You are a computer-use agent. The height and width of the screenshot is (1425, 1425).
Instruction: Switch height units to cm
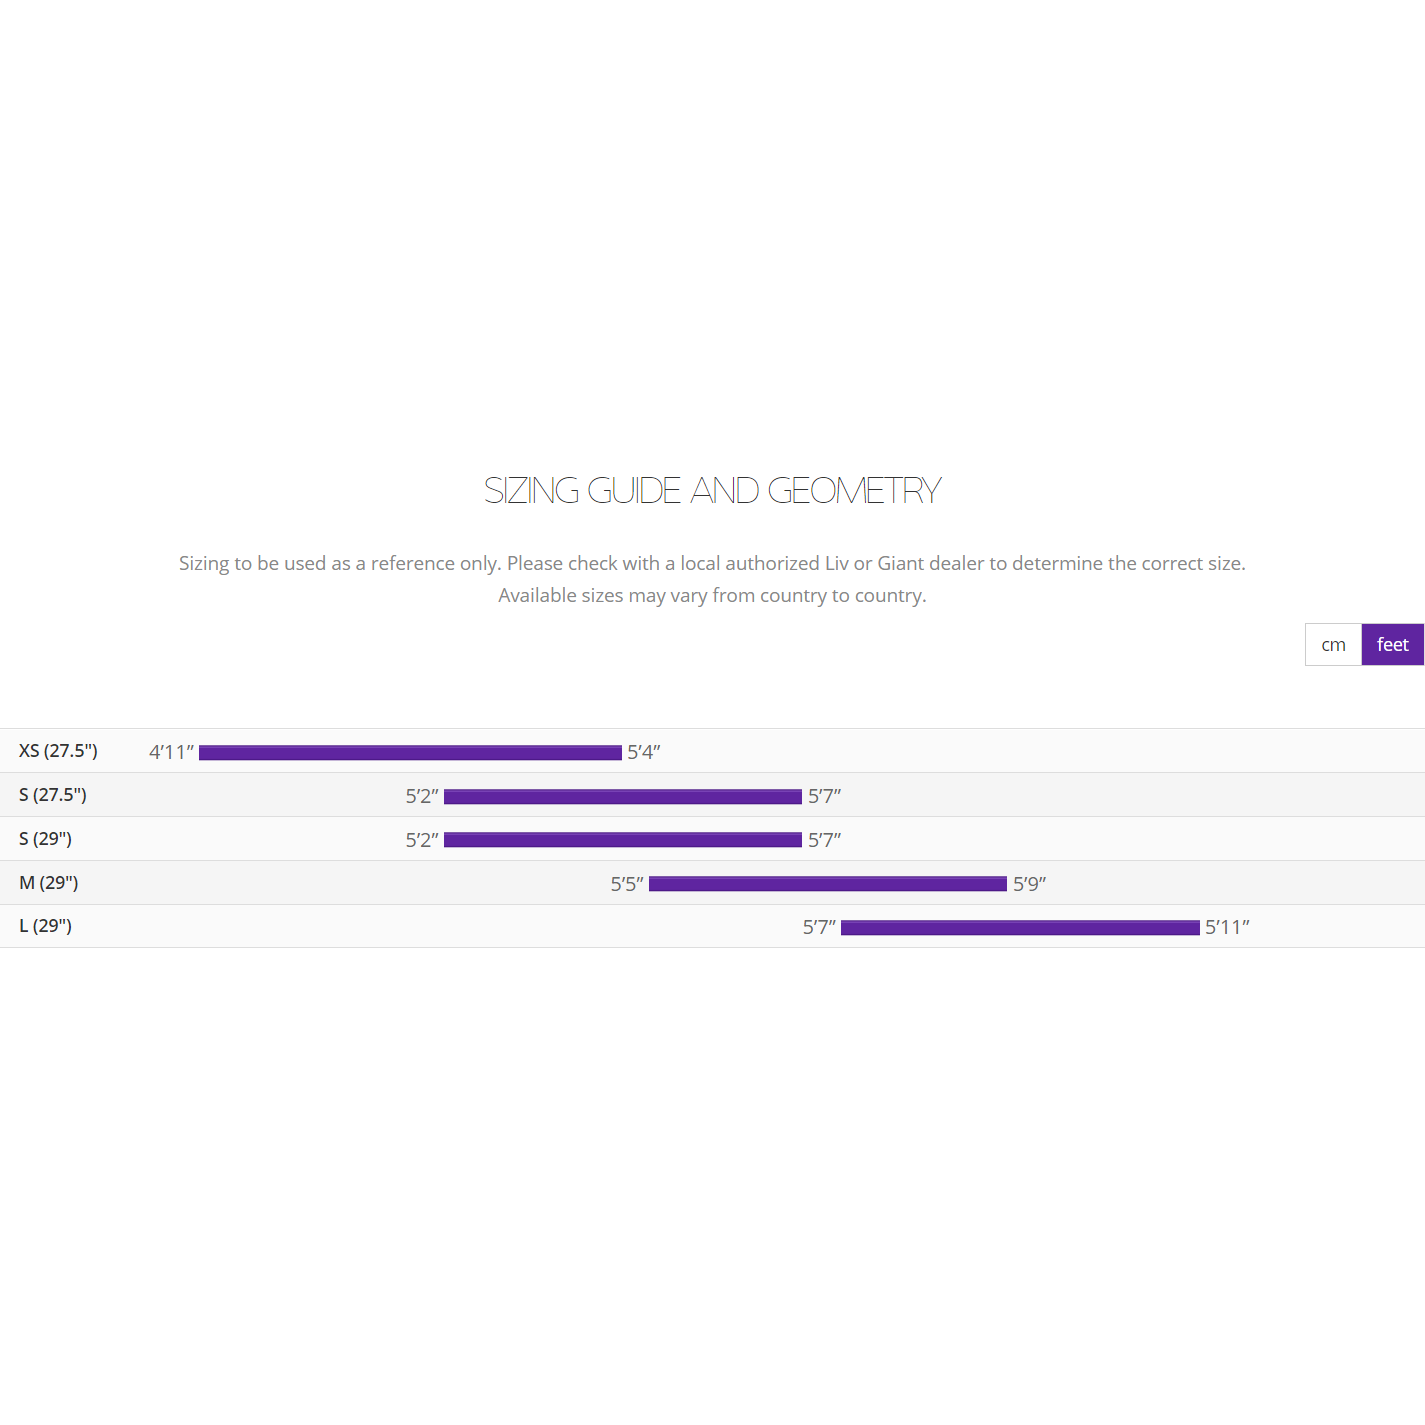click(x=1333, y=645)
